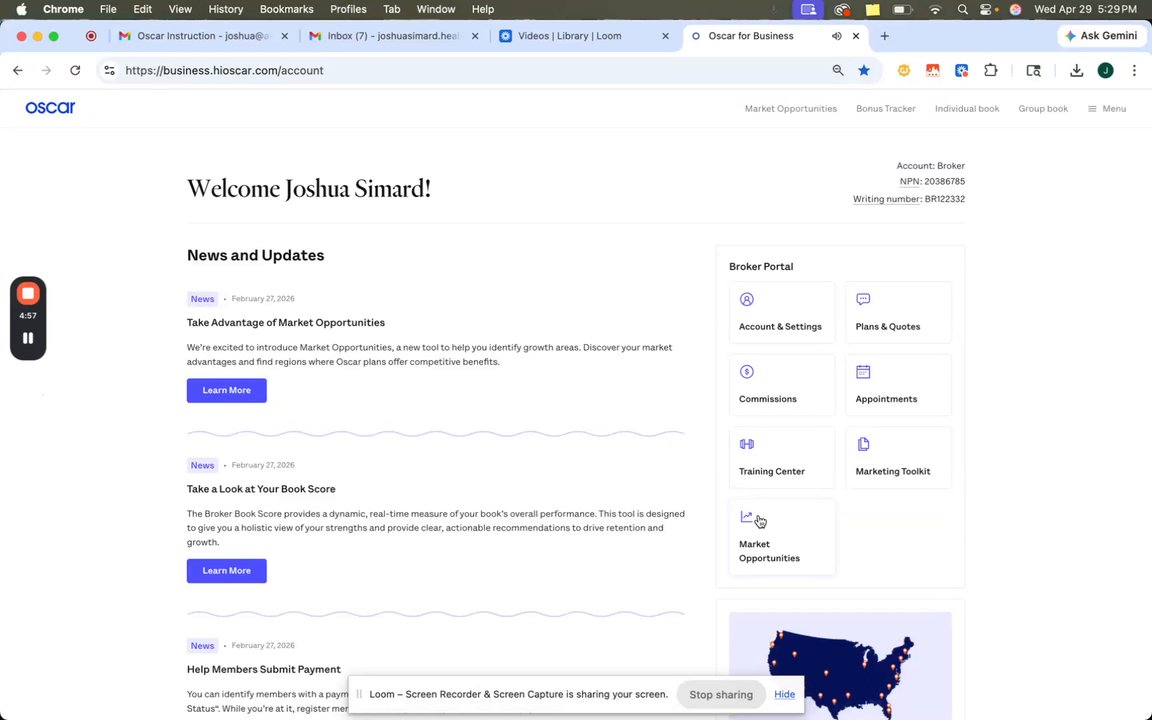
Task: Open Chrome profile avatar J
Action: (x=1105, y=71)
